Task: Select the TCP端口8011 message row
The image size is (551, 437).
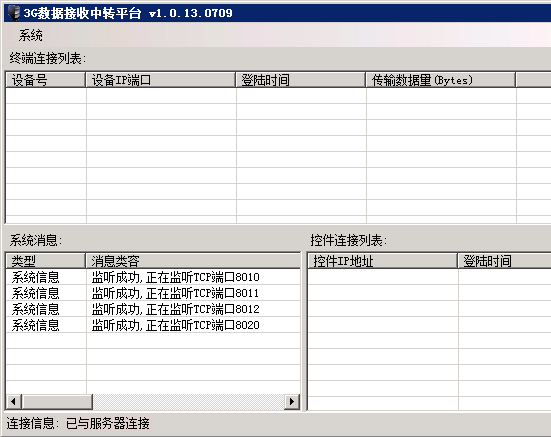Action: click(153, 293)
